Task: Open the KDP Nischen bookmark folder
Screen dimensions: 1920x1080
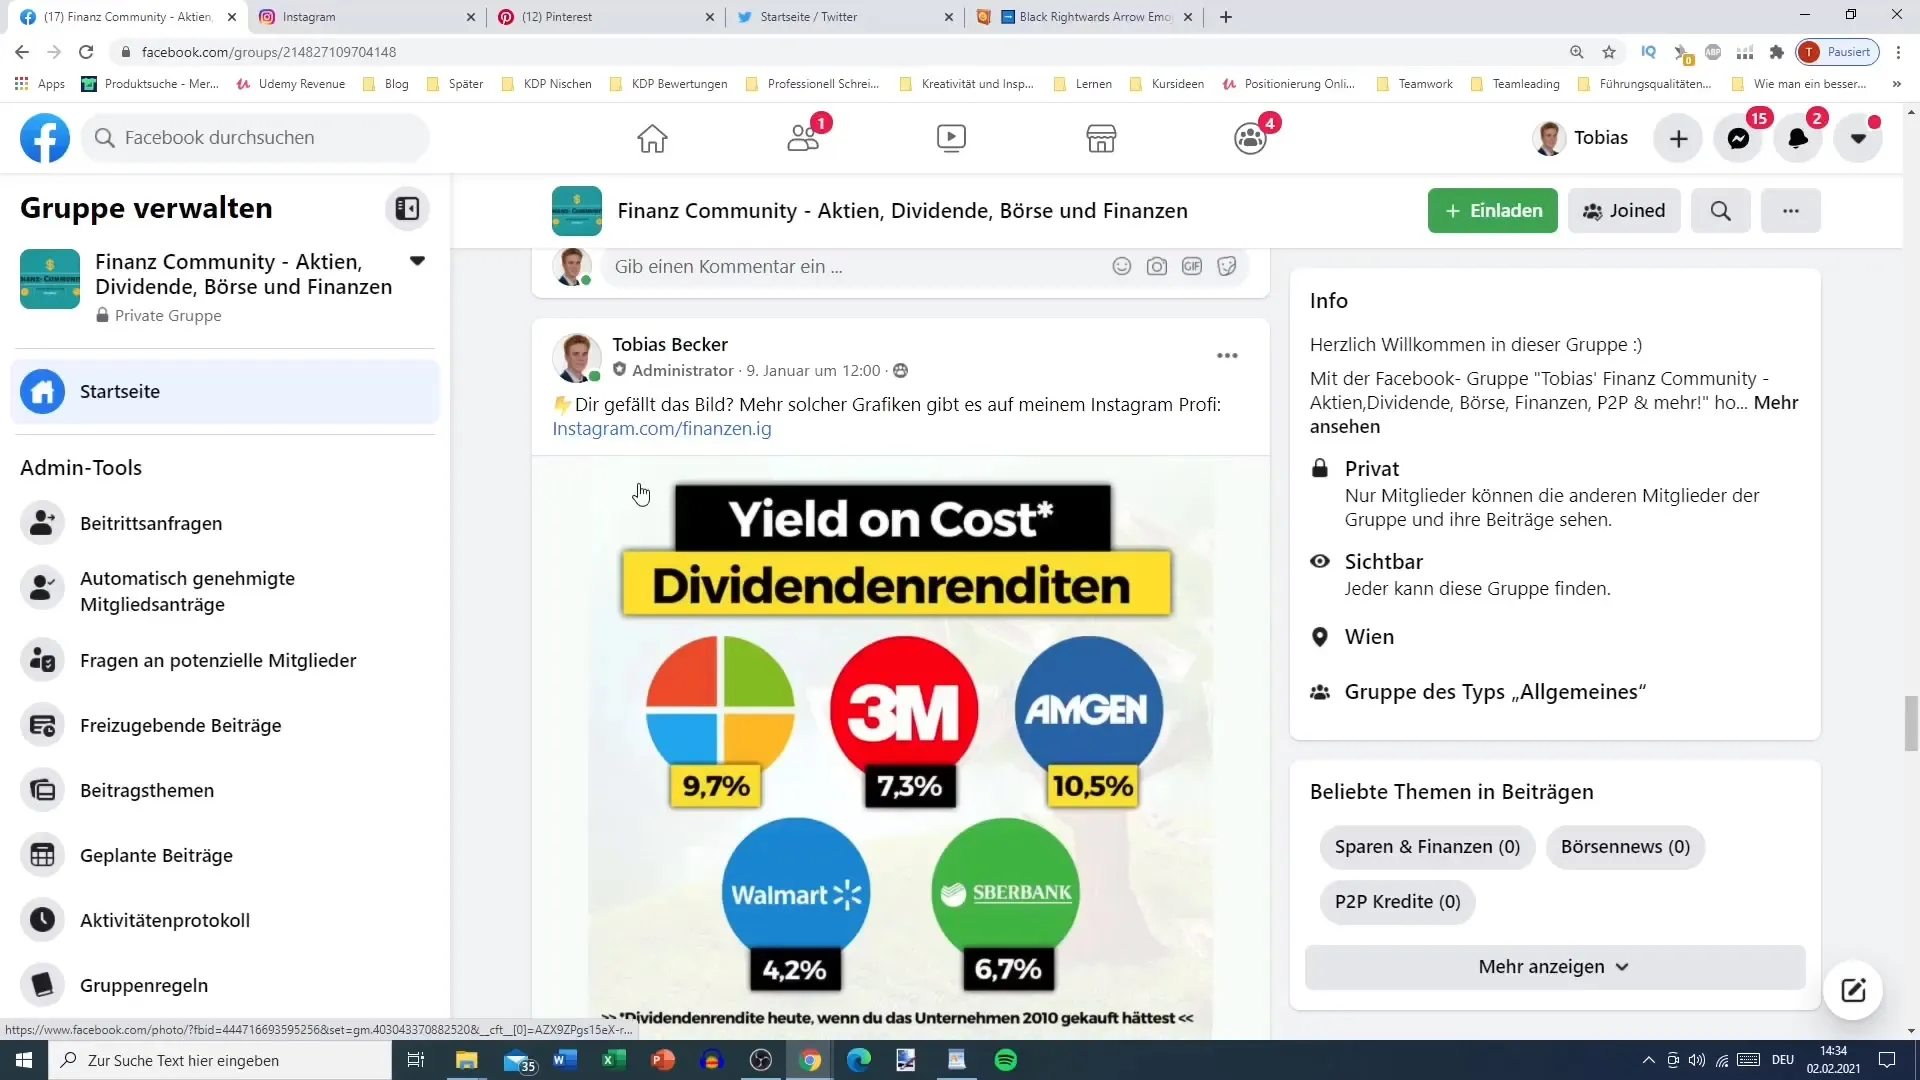Action: (x=547, y=84)
